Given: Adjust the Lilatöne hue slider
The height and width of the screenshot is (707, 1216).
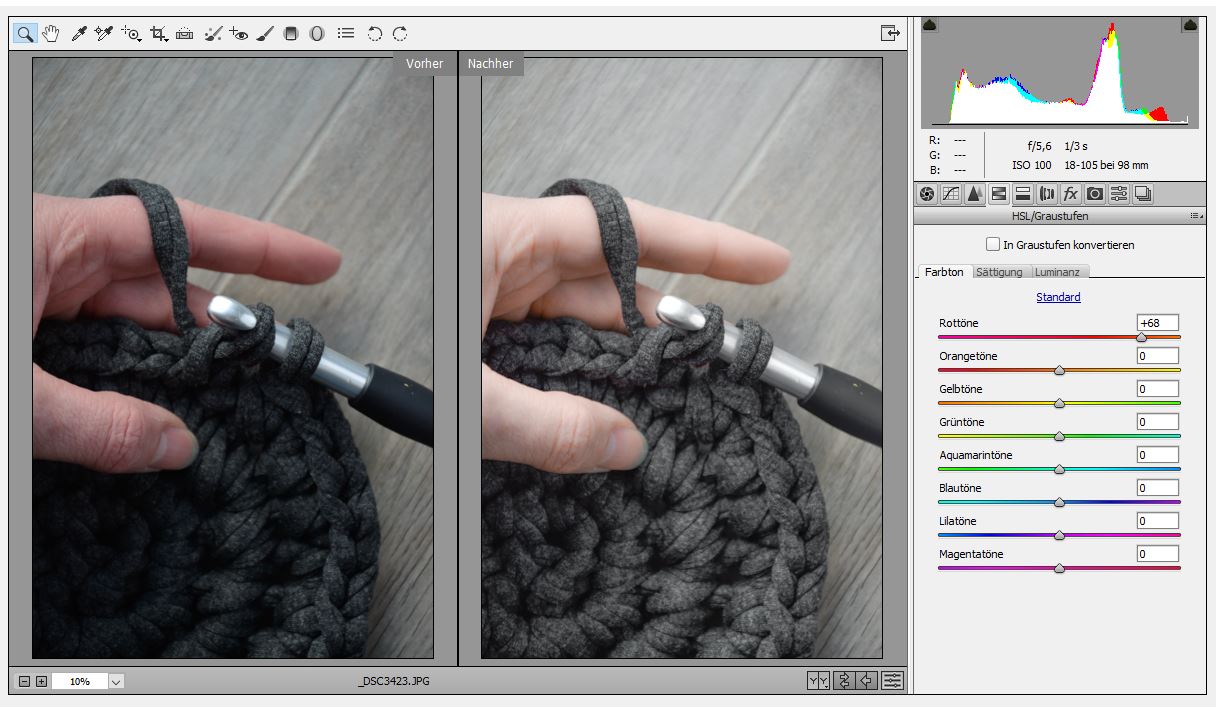Looking at the screenshot, I should pos(1059,536).
